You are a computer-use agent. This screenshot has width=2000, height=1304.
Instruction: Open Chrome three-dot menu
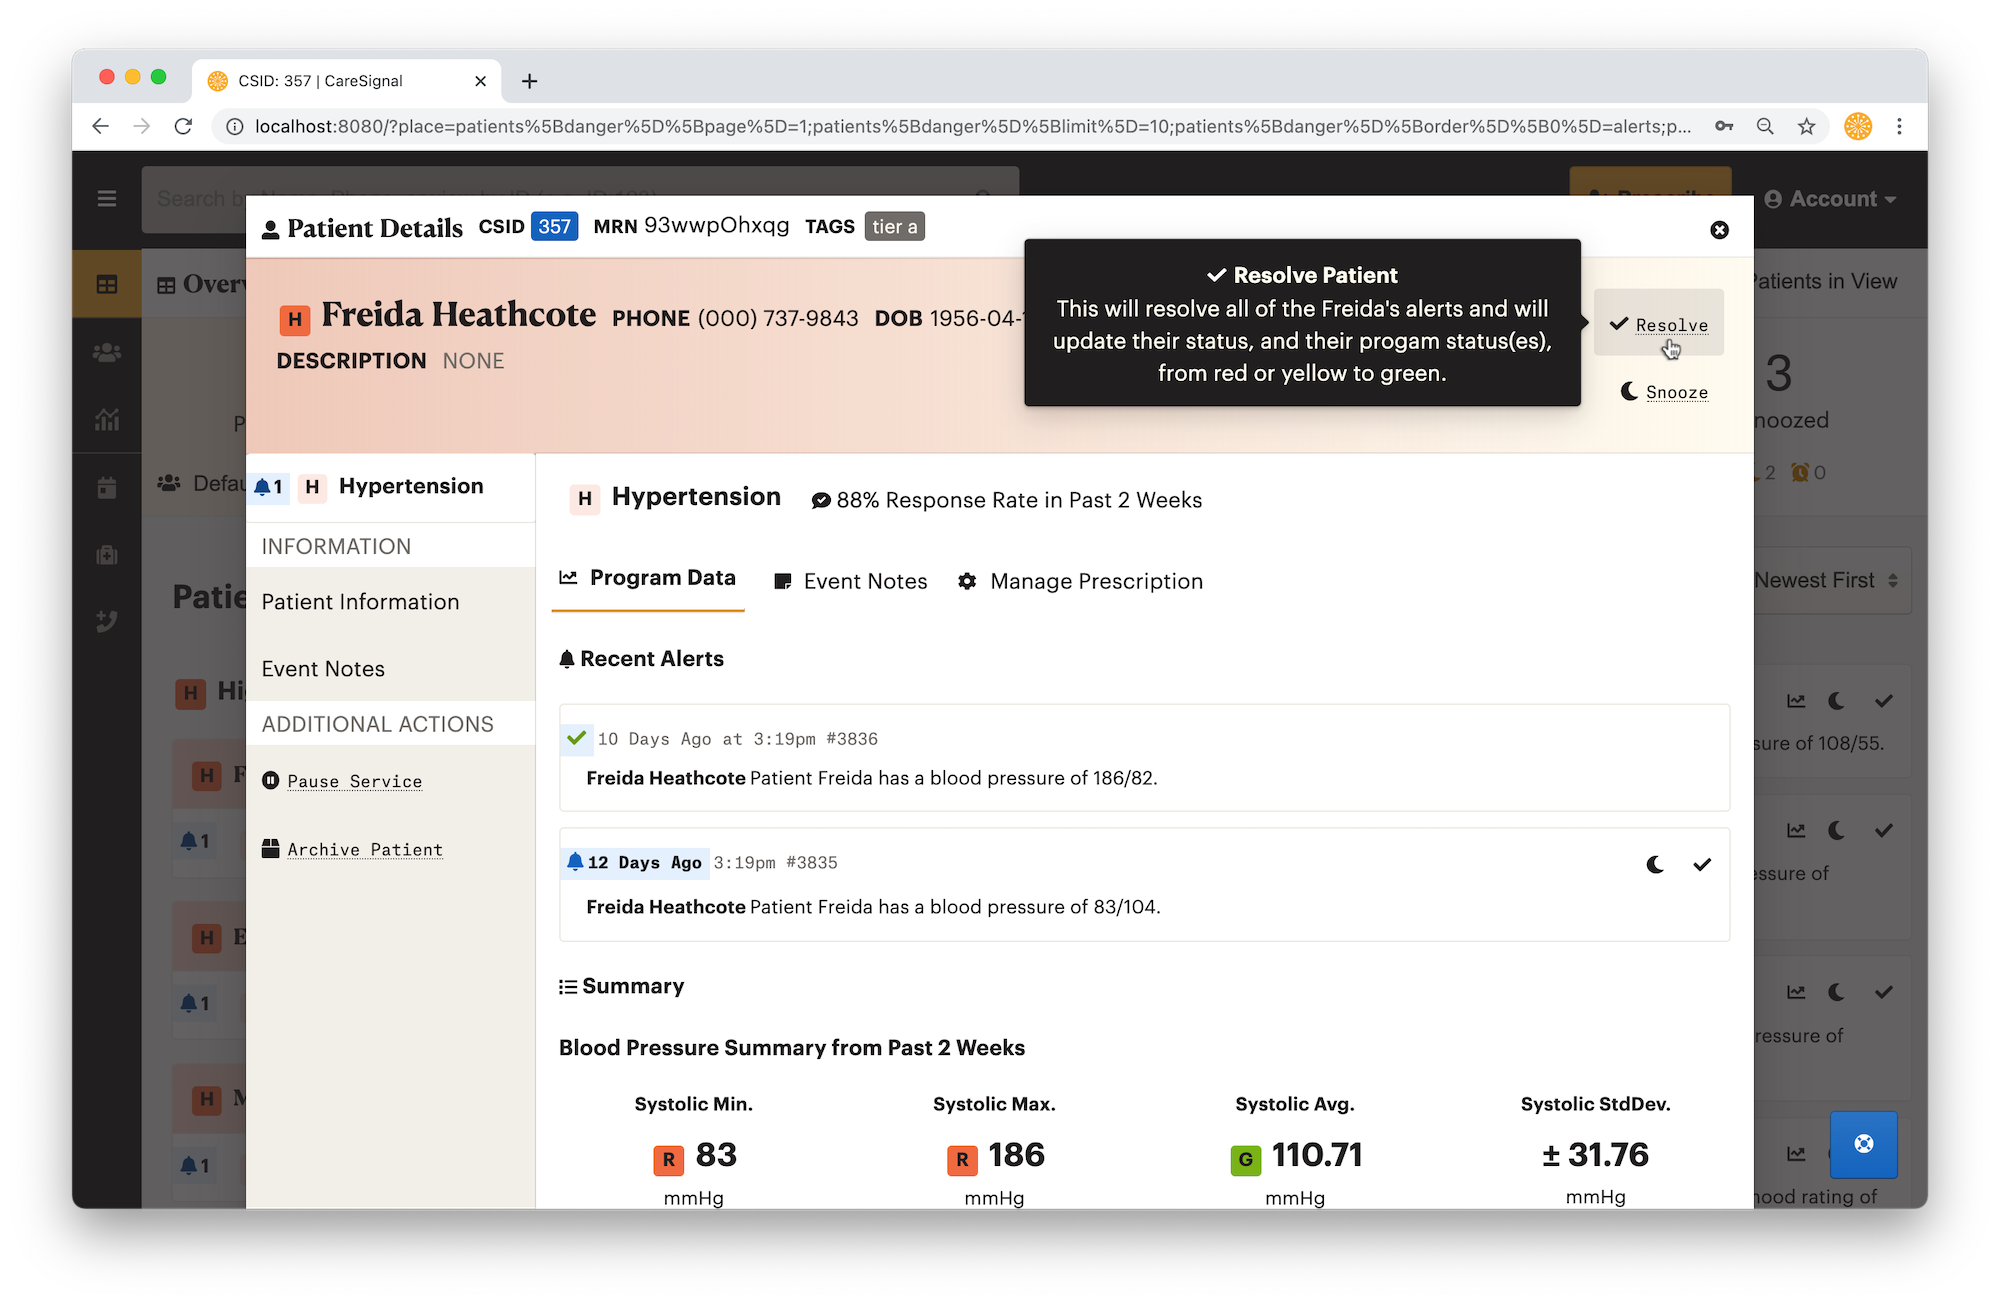1899,126
